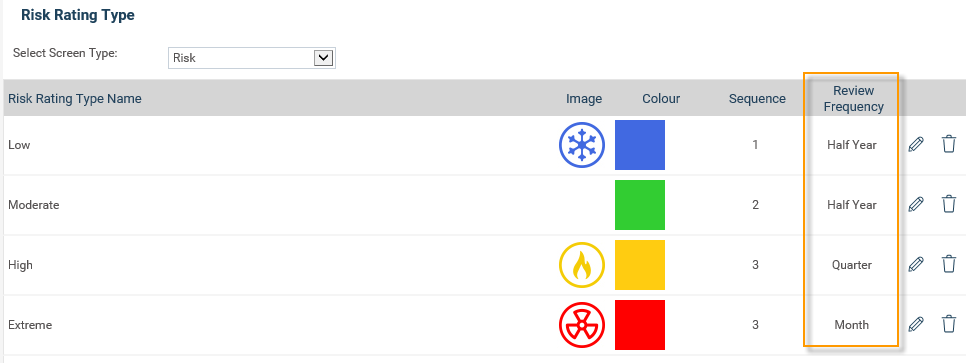Click the green Moderate colour swatch
Screen dimensions: 966x363
pos(639,205)
